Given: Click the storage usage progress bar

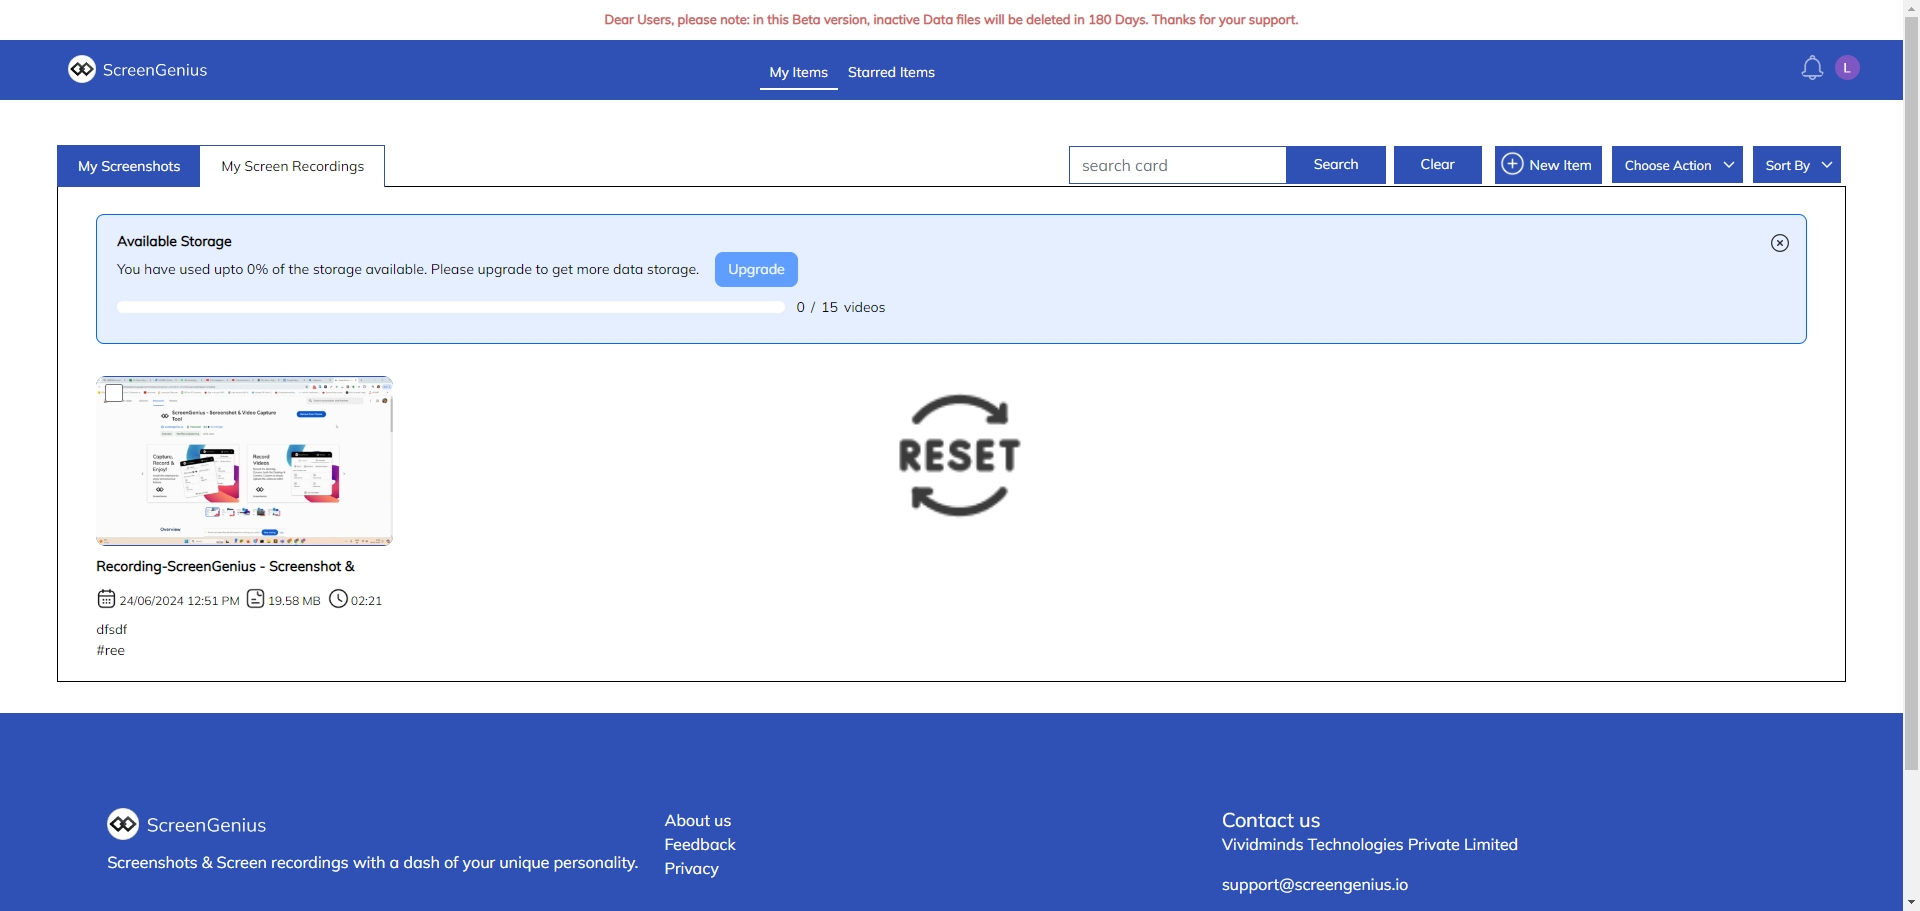Looking at the screenshot, I should 450,307.
